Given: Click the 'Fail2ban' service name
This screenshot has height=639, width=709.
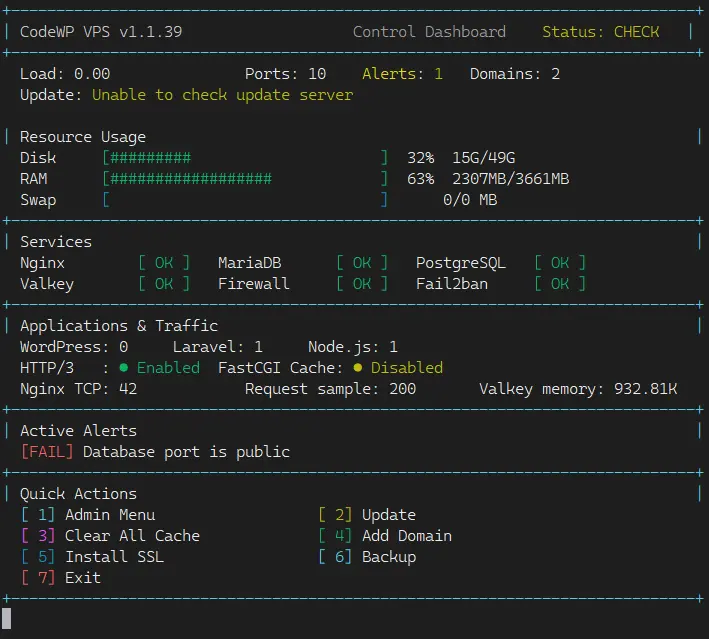Looking at the screenshot, I should pos(452,284).
